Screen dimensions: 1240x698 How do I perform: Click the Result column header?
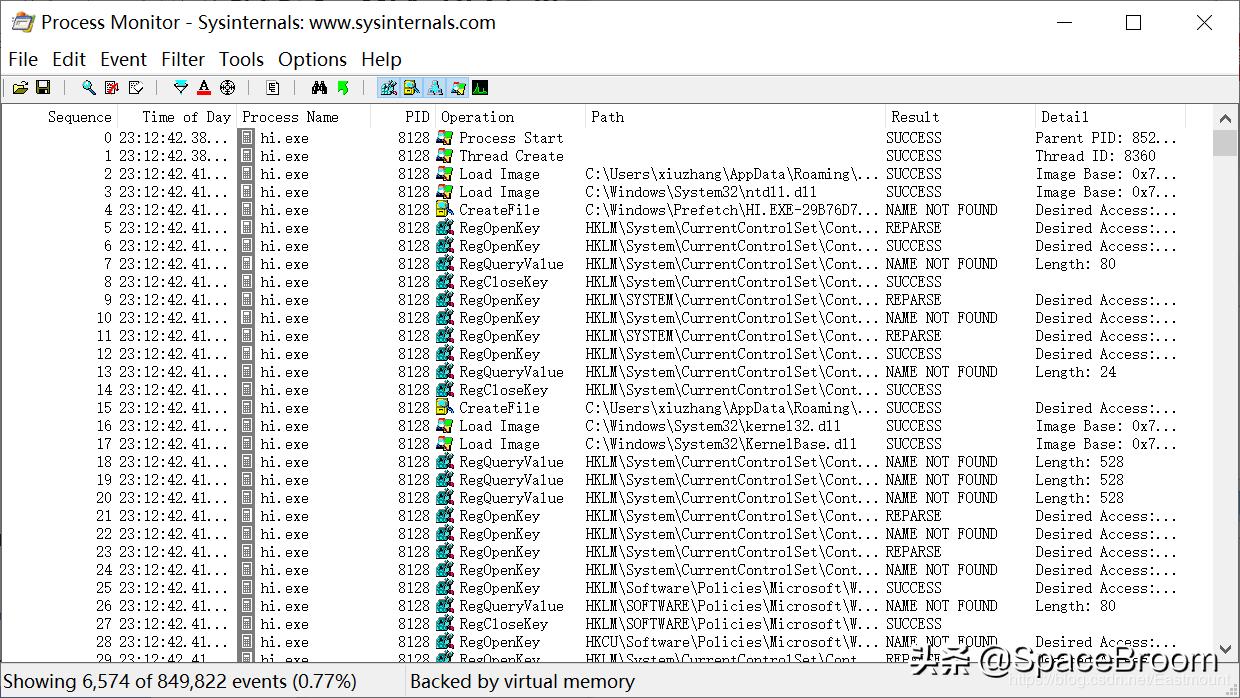[960, 117]
